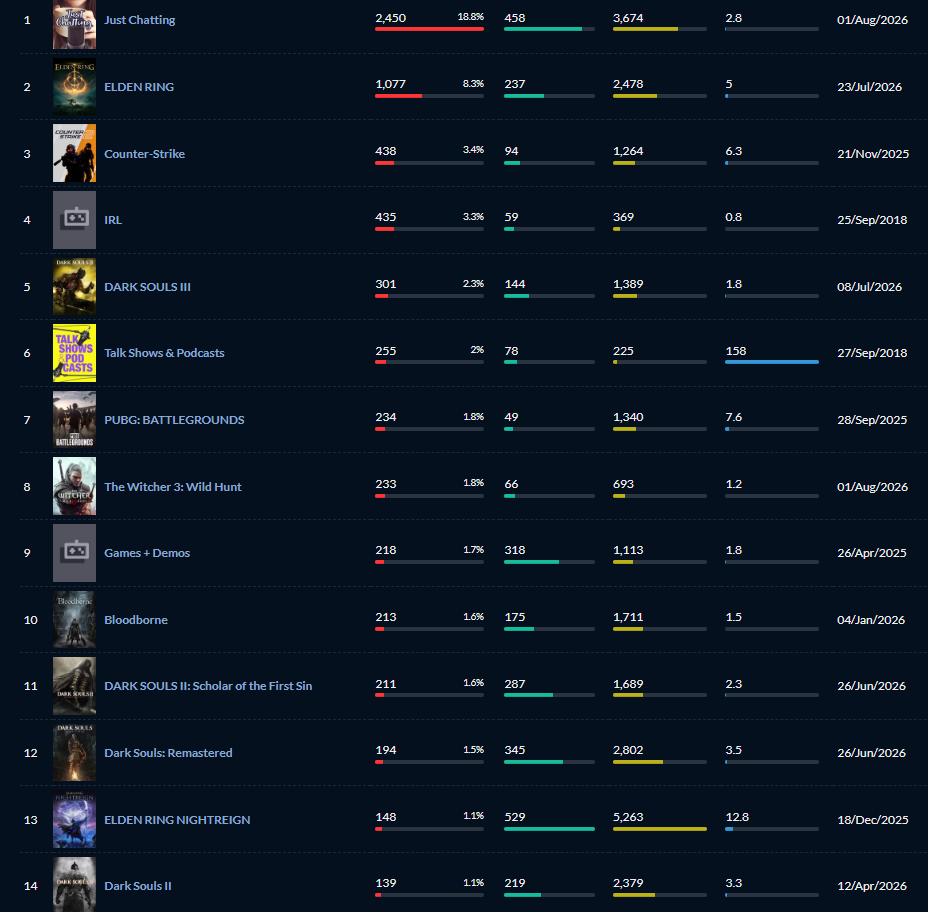Image resolution: width=928 pixels, height=912 pixels.
Task: Go to the DARK SOULS III link
Action: [147, 286]
